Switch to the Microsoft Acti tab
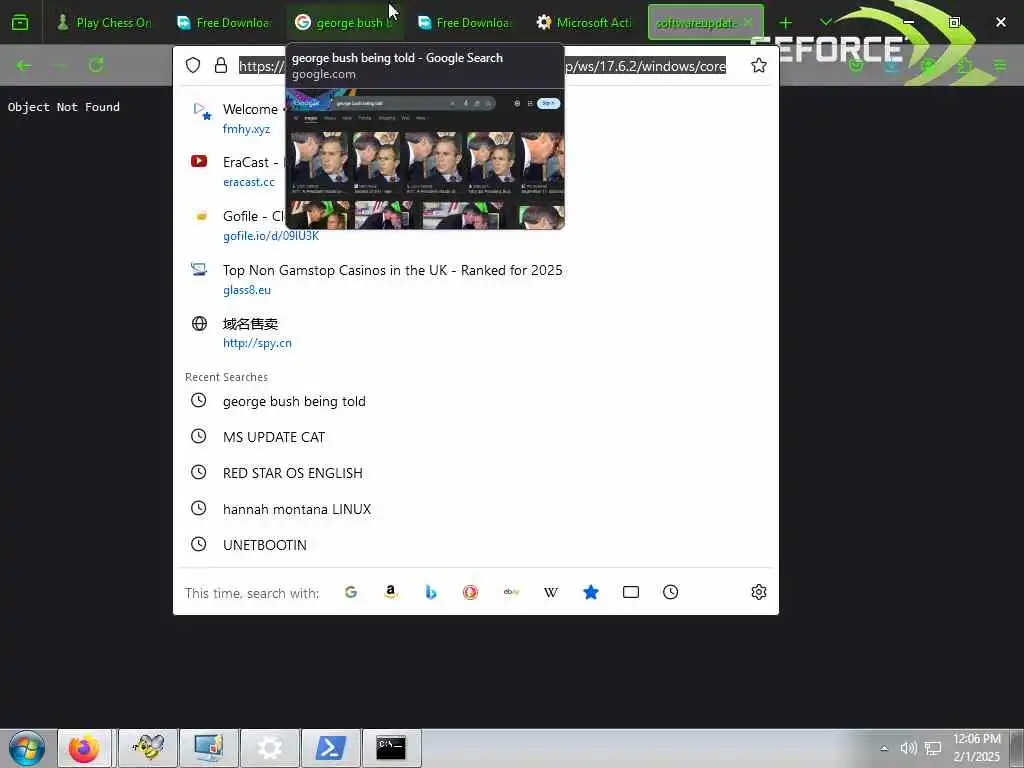The image size is (1024, 768). [584, 23]
